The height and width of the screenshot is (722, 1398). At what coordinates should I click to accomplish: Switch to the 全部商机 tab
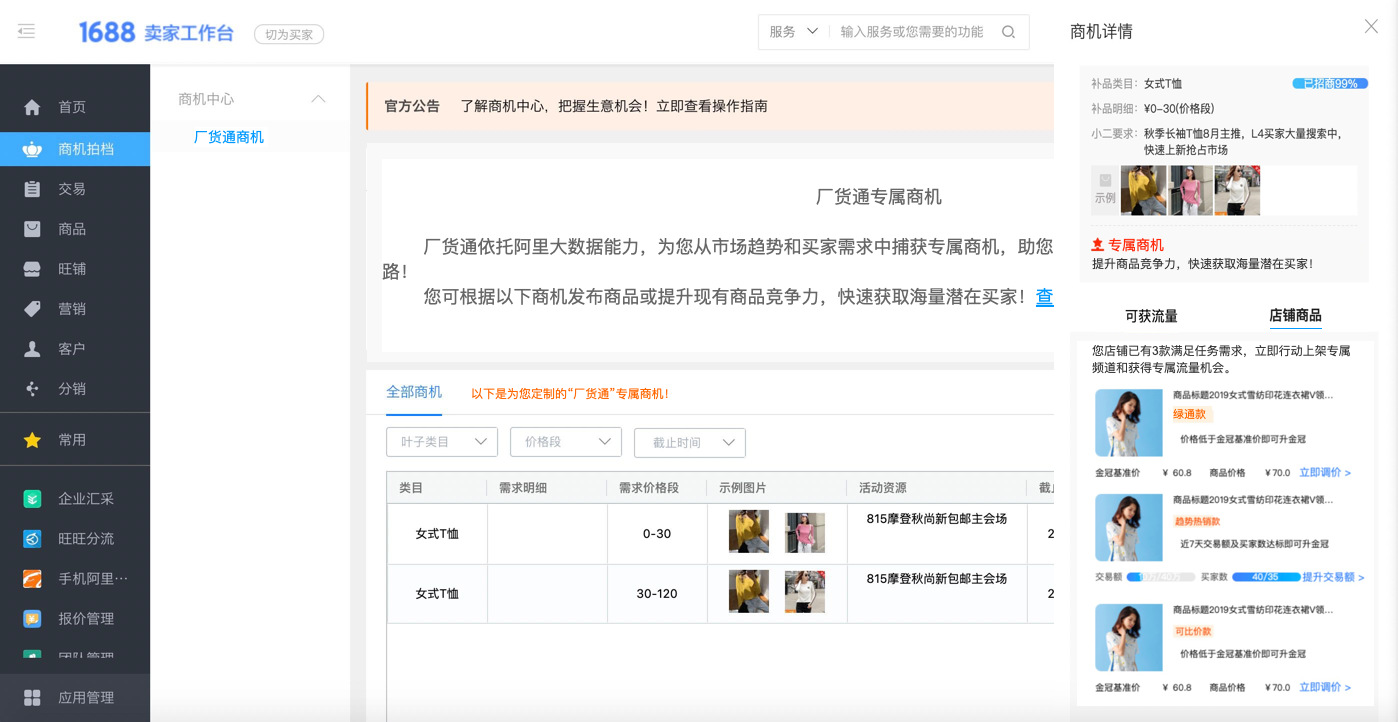click(x=414, y=392)
